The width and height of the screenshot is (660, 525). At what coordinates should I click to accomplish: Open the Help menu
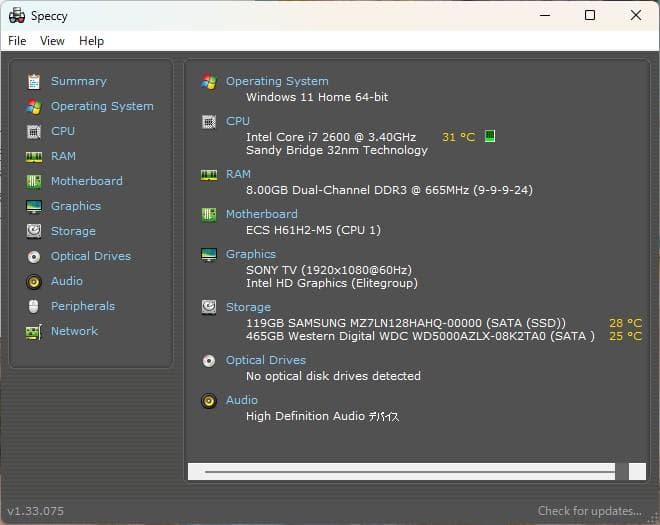tap(91, 41)
